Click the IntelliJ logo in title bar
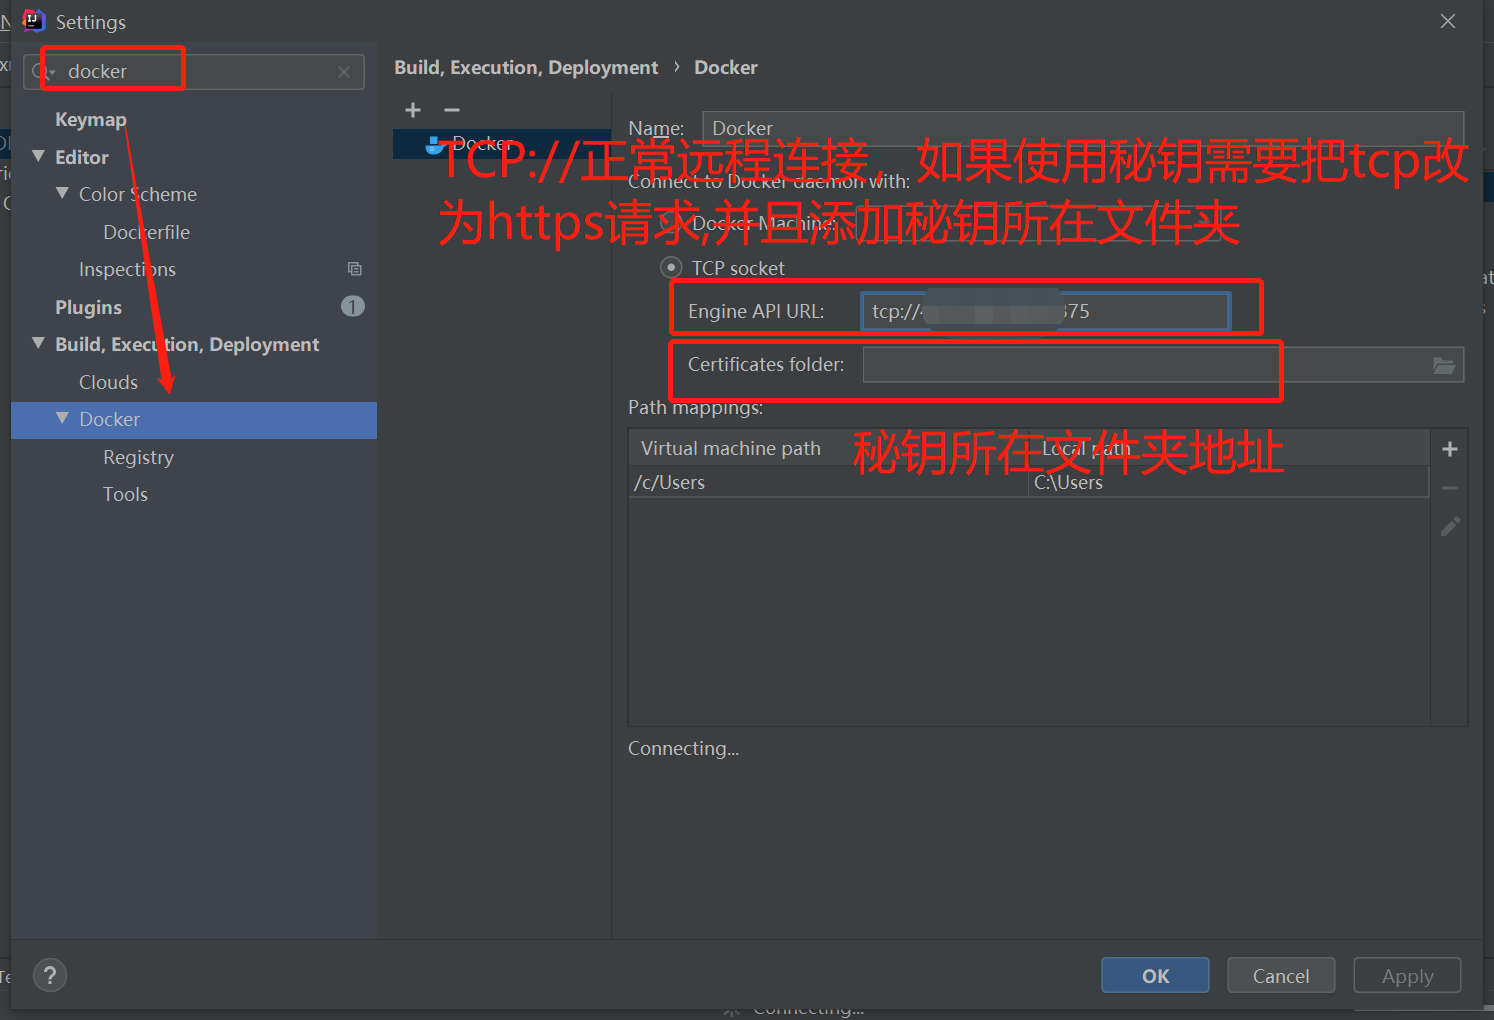Viewport: 1494px width, 1020px height. click(34, 21)
